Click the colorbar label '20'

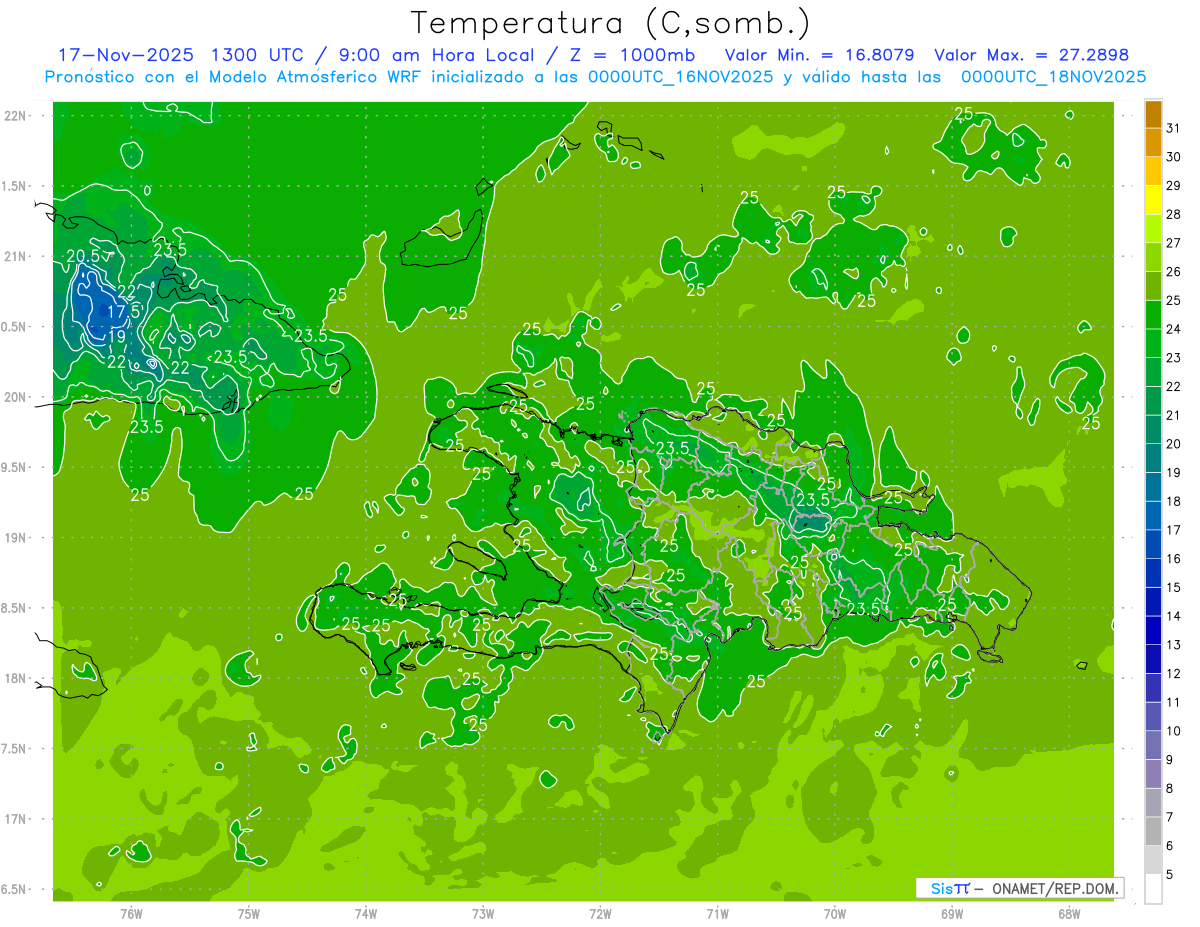tap(1174, 444)
